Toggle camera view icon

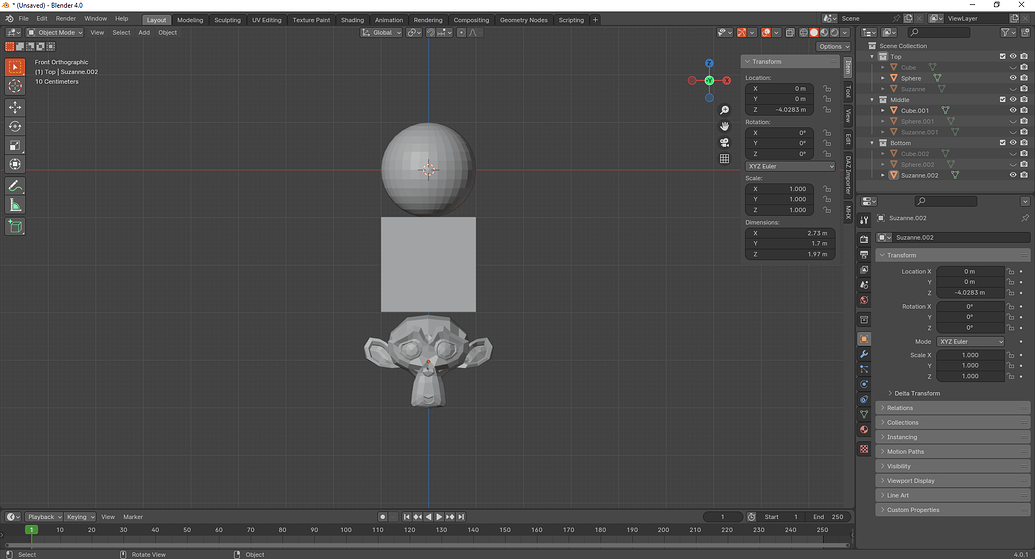tap(724, 143)
